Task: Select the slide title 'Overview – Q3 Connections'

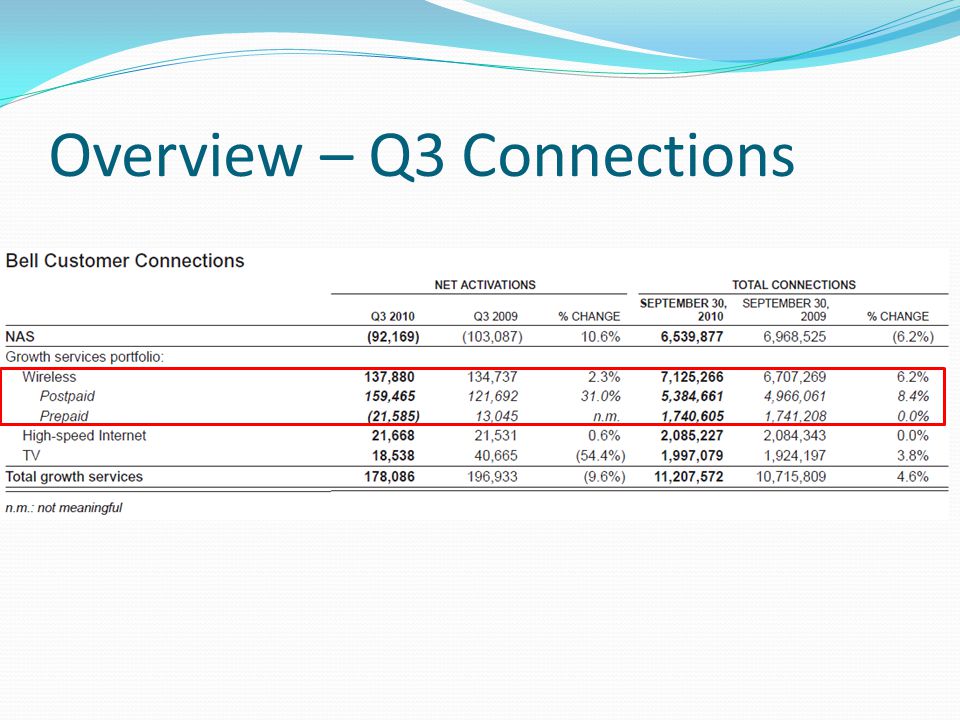Action: (x=422, y=156)
